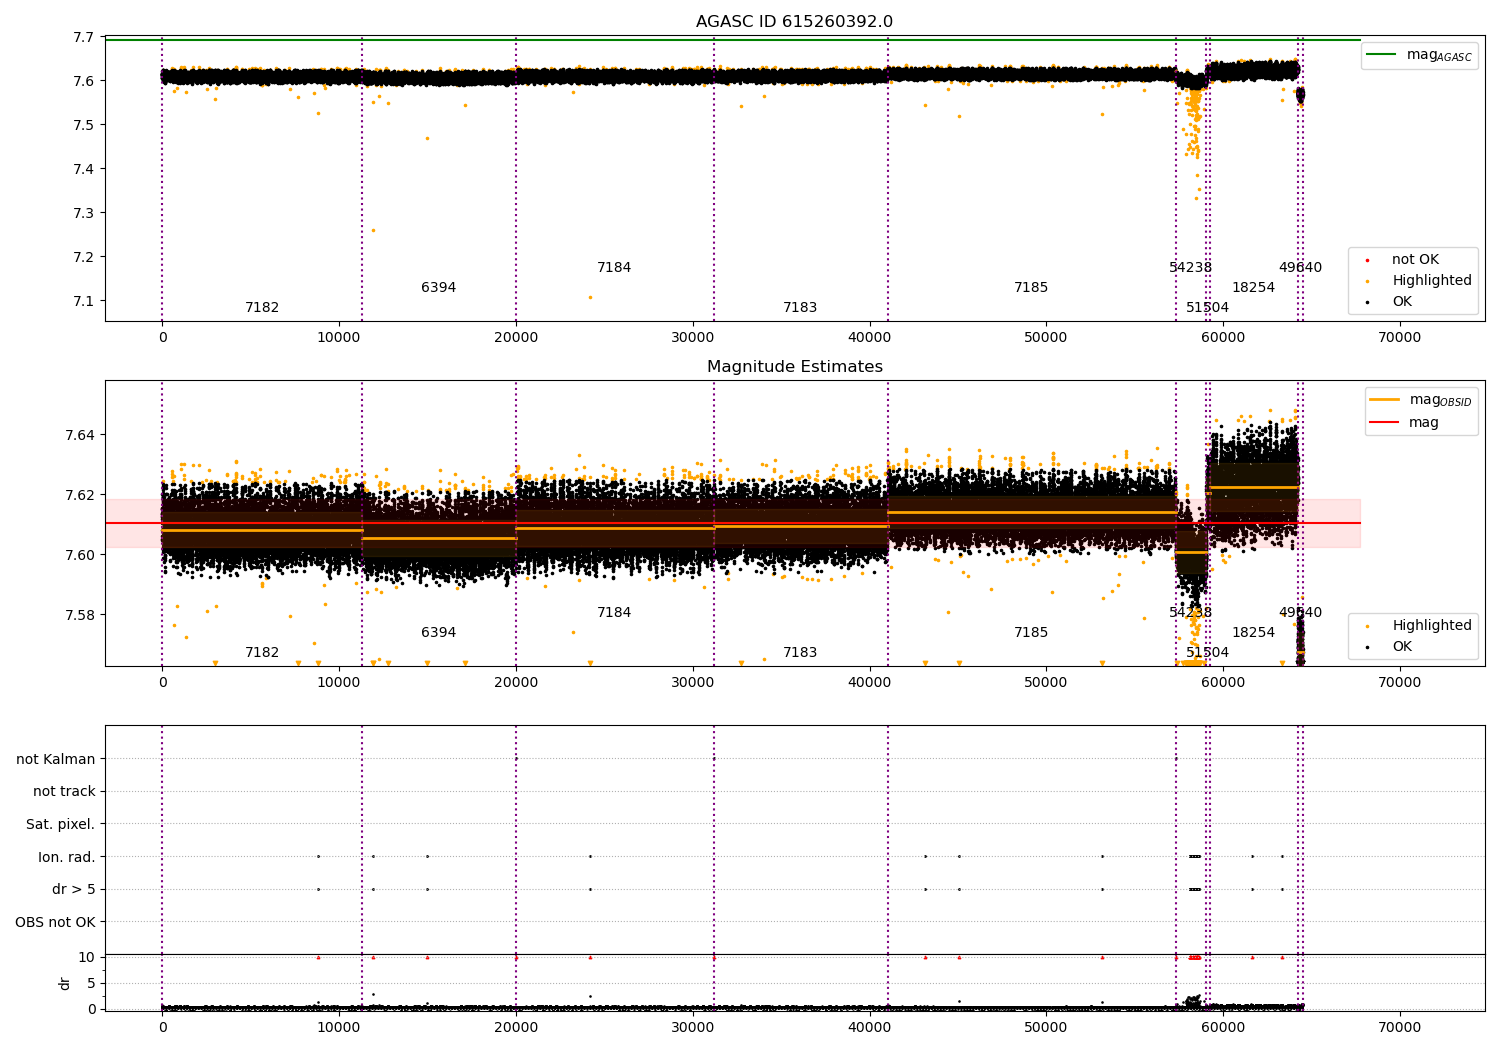Click the plot title "AGASC ID 615260392.0"

(x=794, y=22)
